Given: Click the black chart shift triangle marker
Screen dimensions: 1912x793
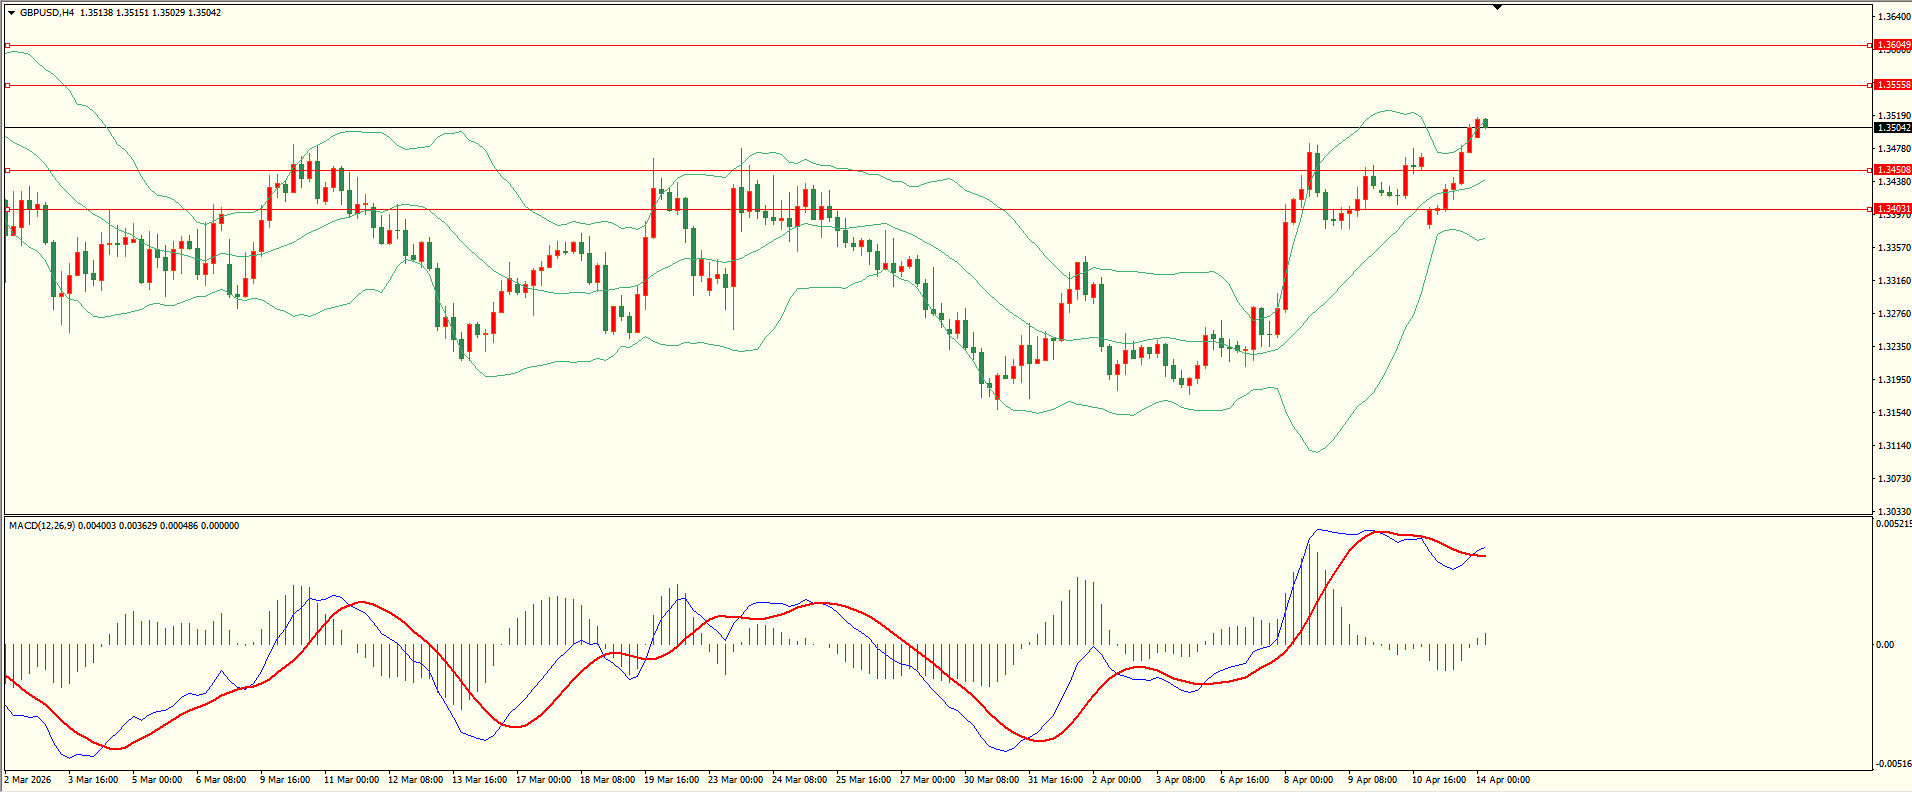Looking at the screenshot, I should click(x=1497, y=7).
